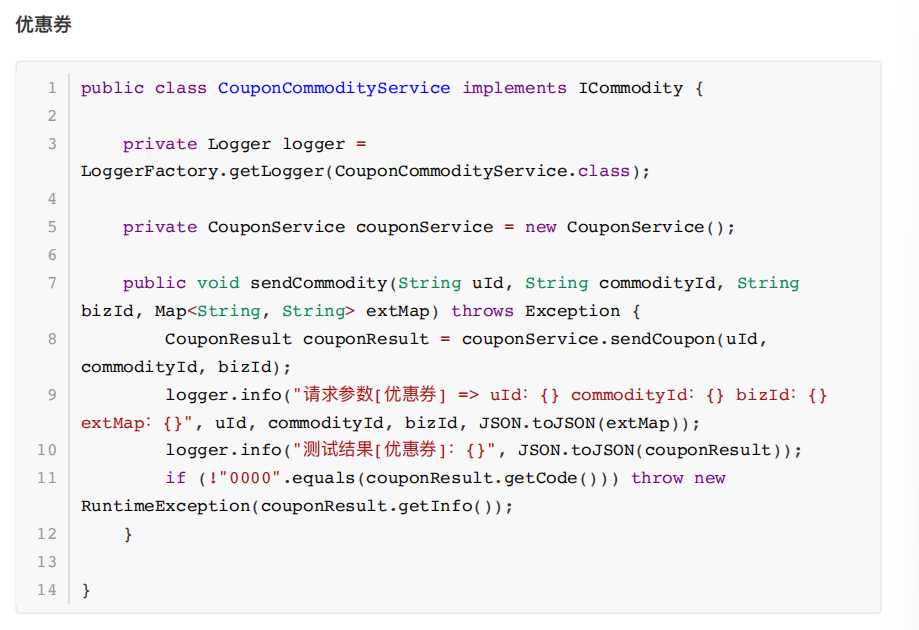Click the throws keyword in method signature
The width and height of the screenshot is (919, 630).
point(483,311)
